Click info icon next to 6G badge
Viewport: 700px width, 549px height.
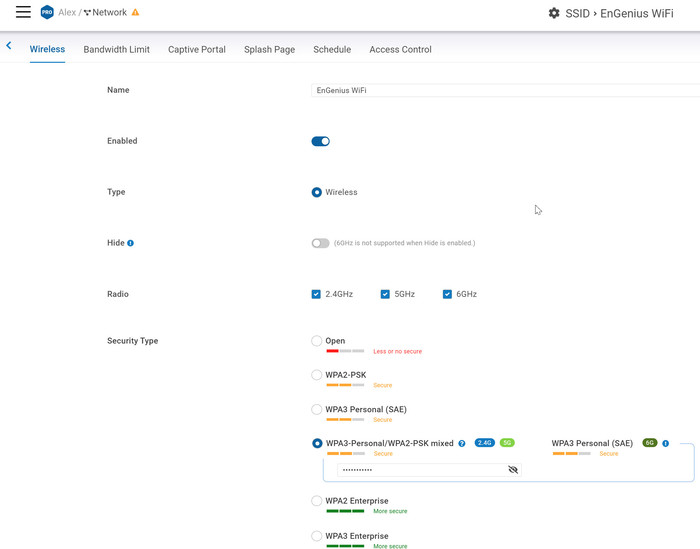pos(666,443)
